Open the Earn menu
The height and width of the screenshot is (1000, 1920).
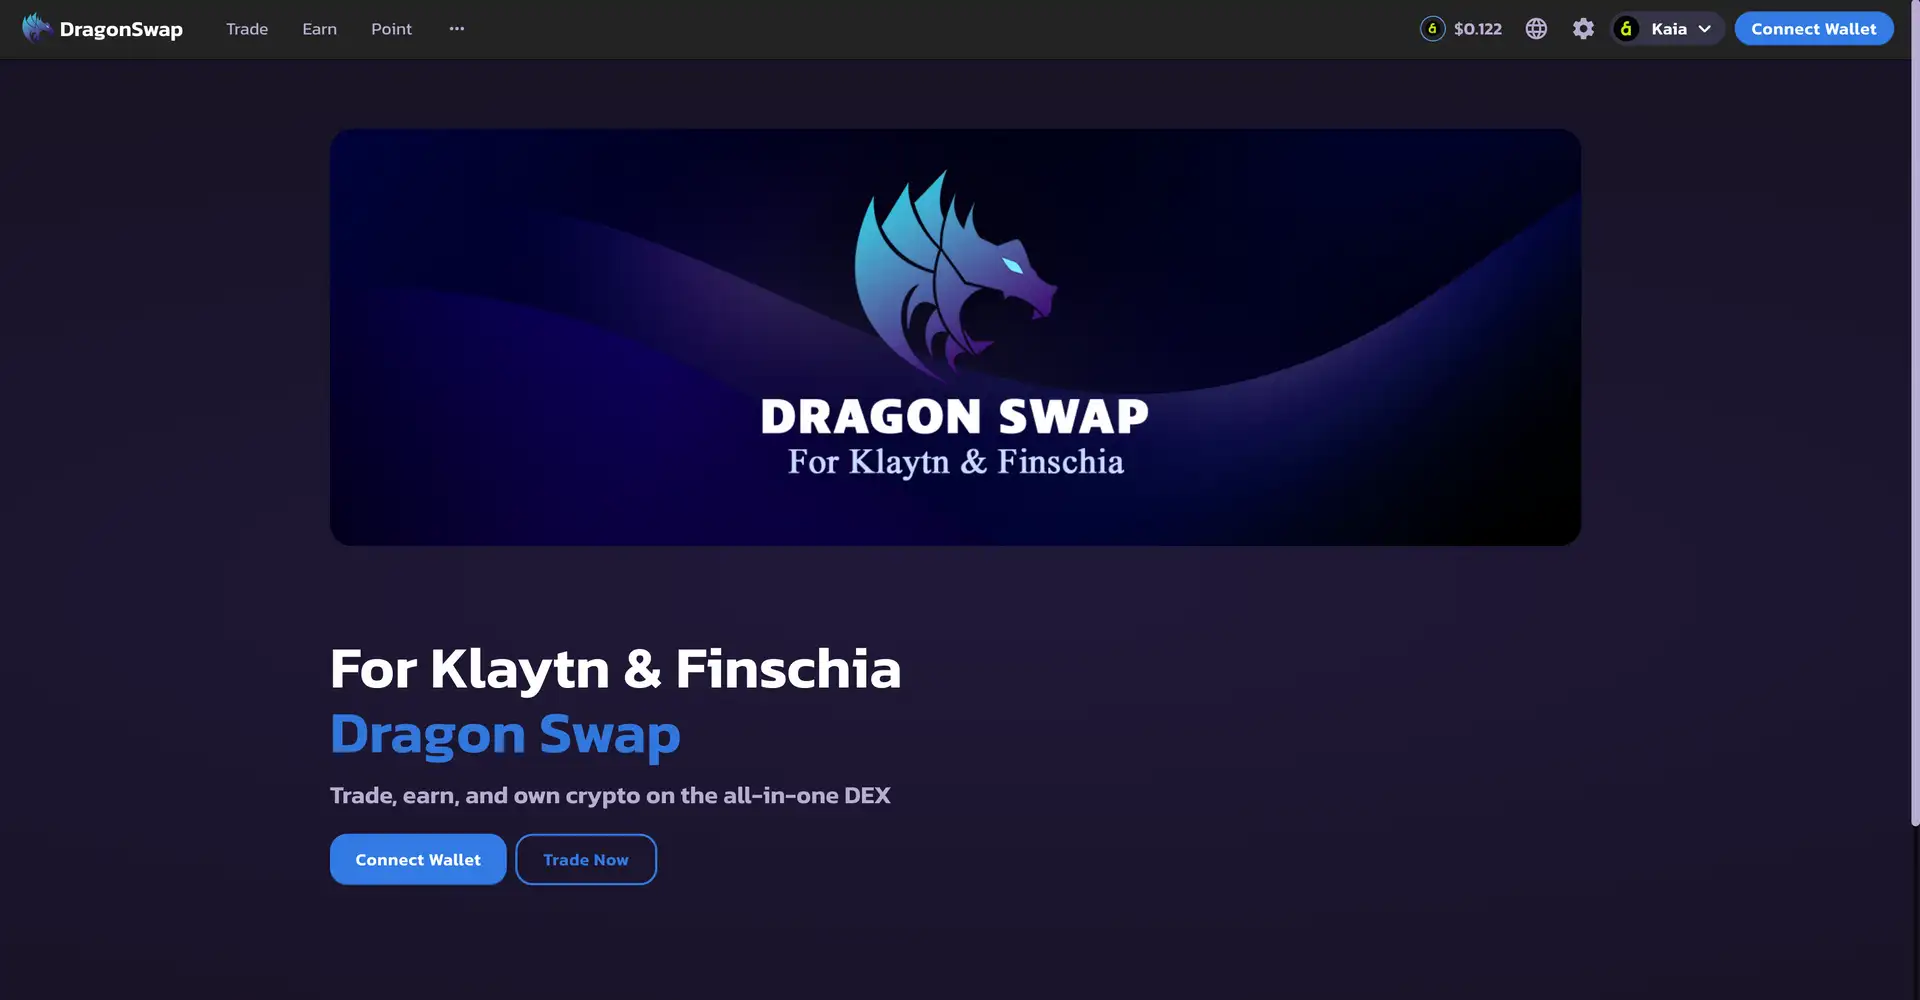coord(319,29)
